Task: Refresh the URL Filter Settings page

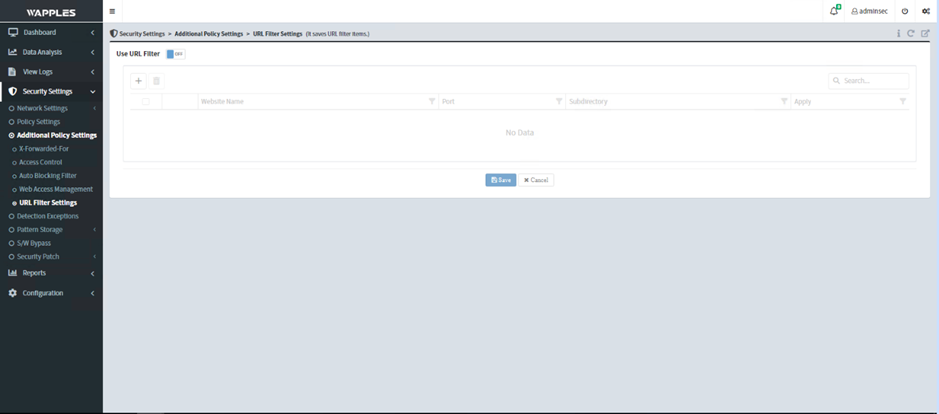Action: coord(911,33)
